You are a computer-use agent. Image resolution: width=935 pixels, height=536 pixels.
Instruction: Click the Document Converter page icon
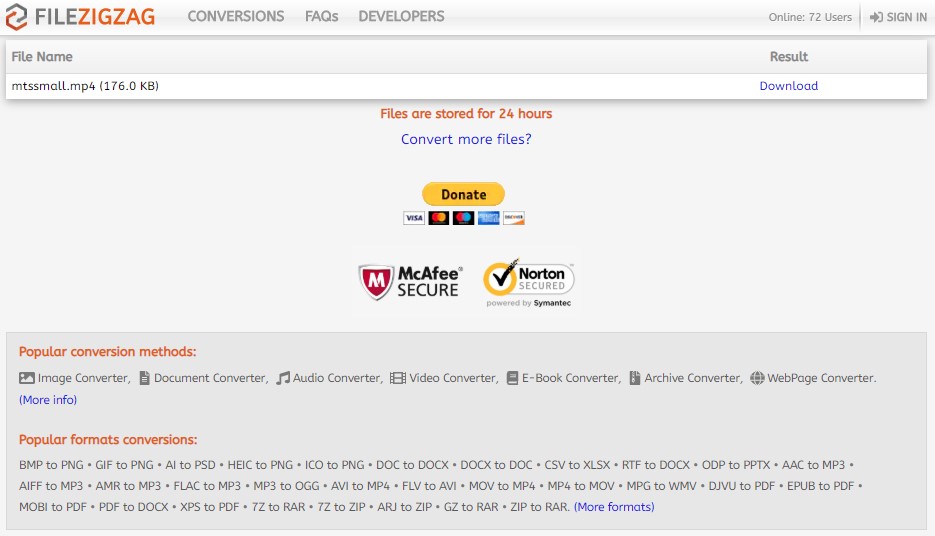click(144, 378)
